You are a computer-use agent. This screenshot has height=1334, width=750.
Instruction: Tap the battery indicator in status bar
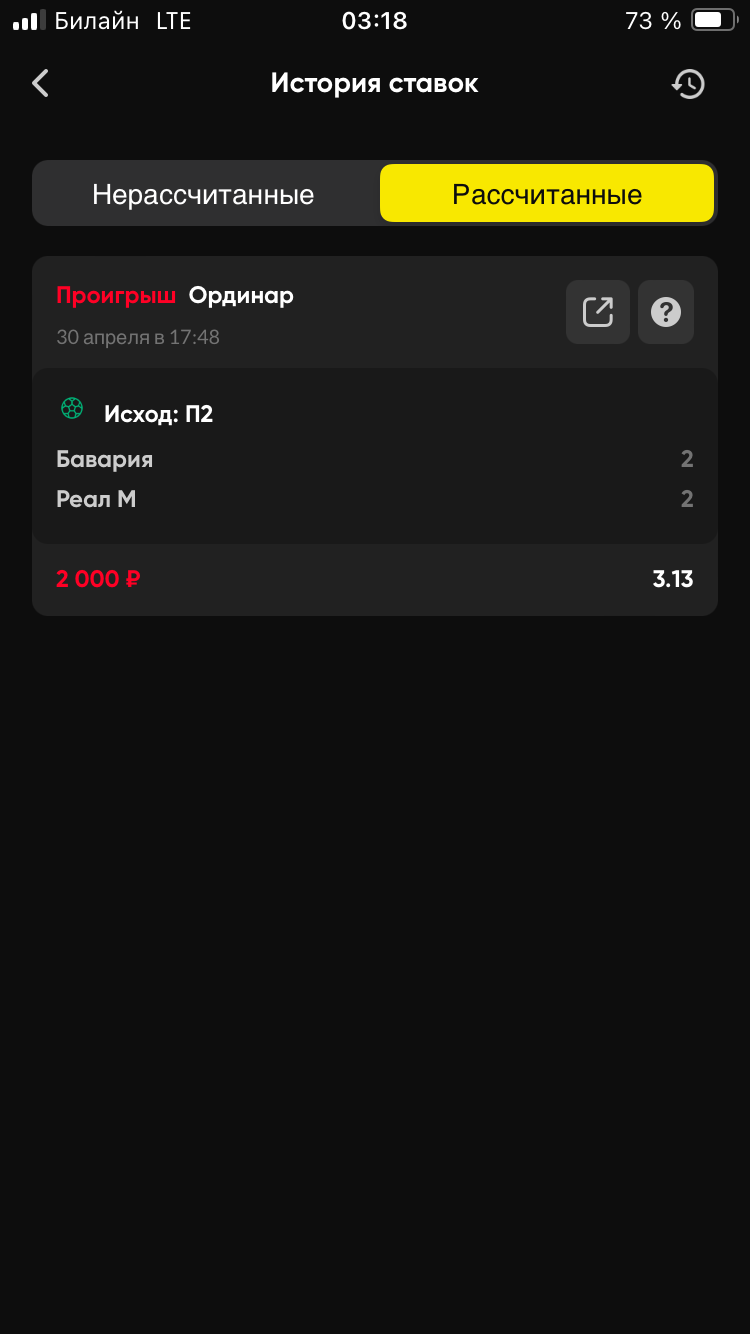pyautogui.click(x=713, y=20)
